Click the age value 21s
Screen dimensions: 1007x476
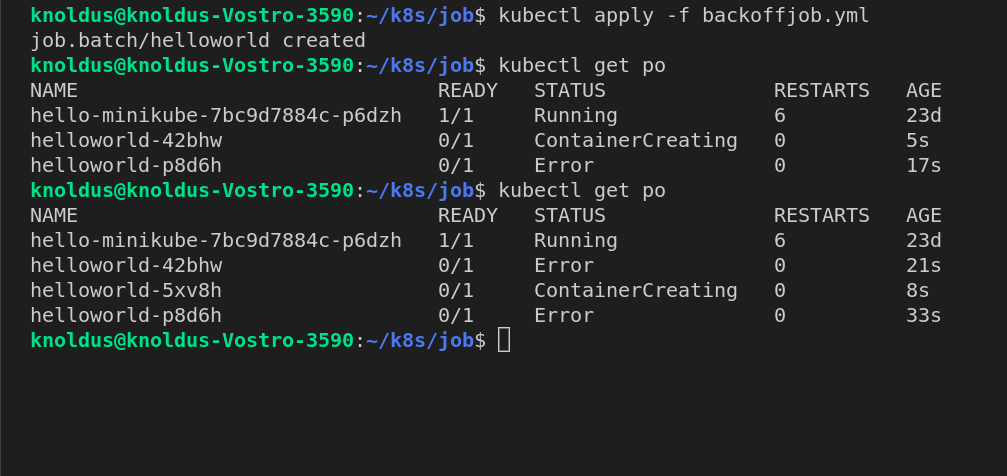[924, 265]
